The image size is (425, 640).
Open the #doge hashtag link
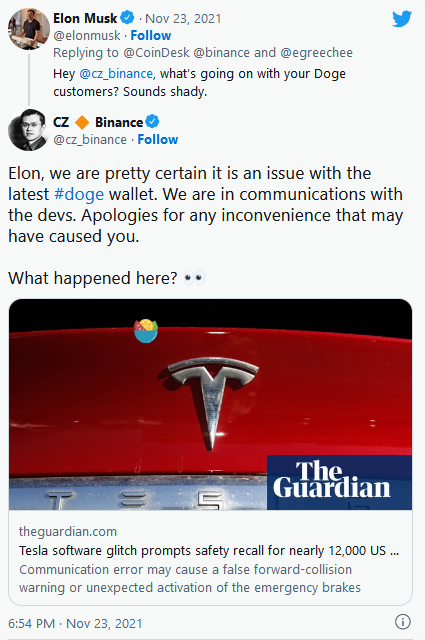(79, 194)
